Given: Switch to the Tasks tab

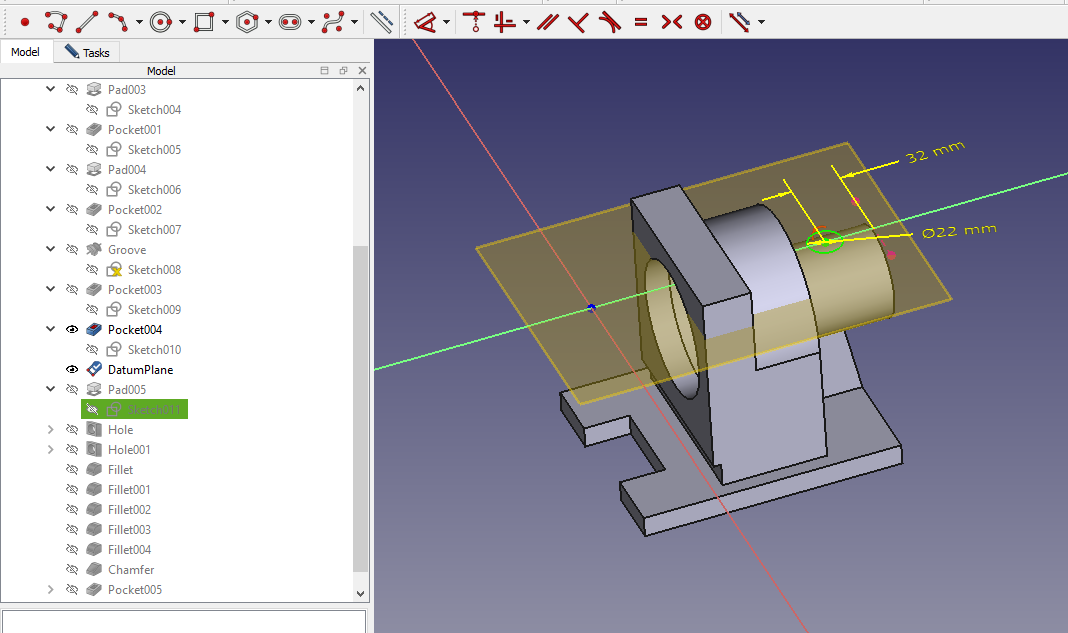Looking at the screenshot, I should [x=88, y=52].
